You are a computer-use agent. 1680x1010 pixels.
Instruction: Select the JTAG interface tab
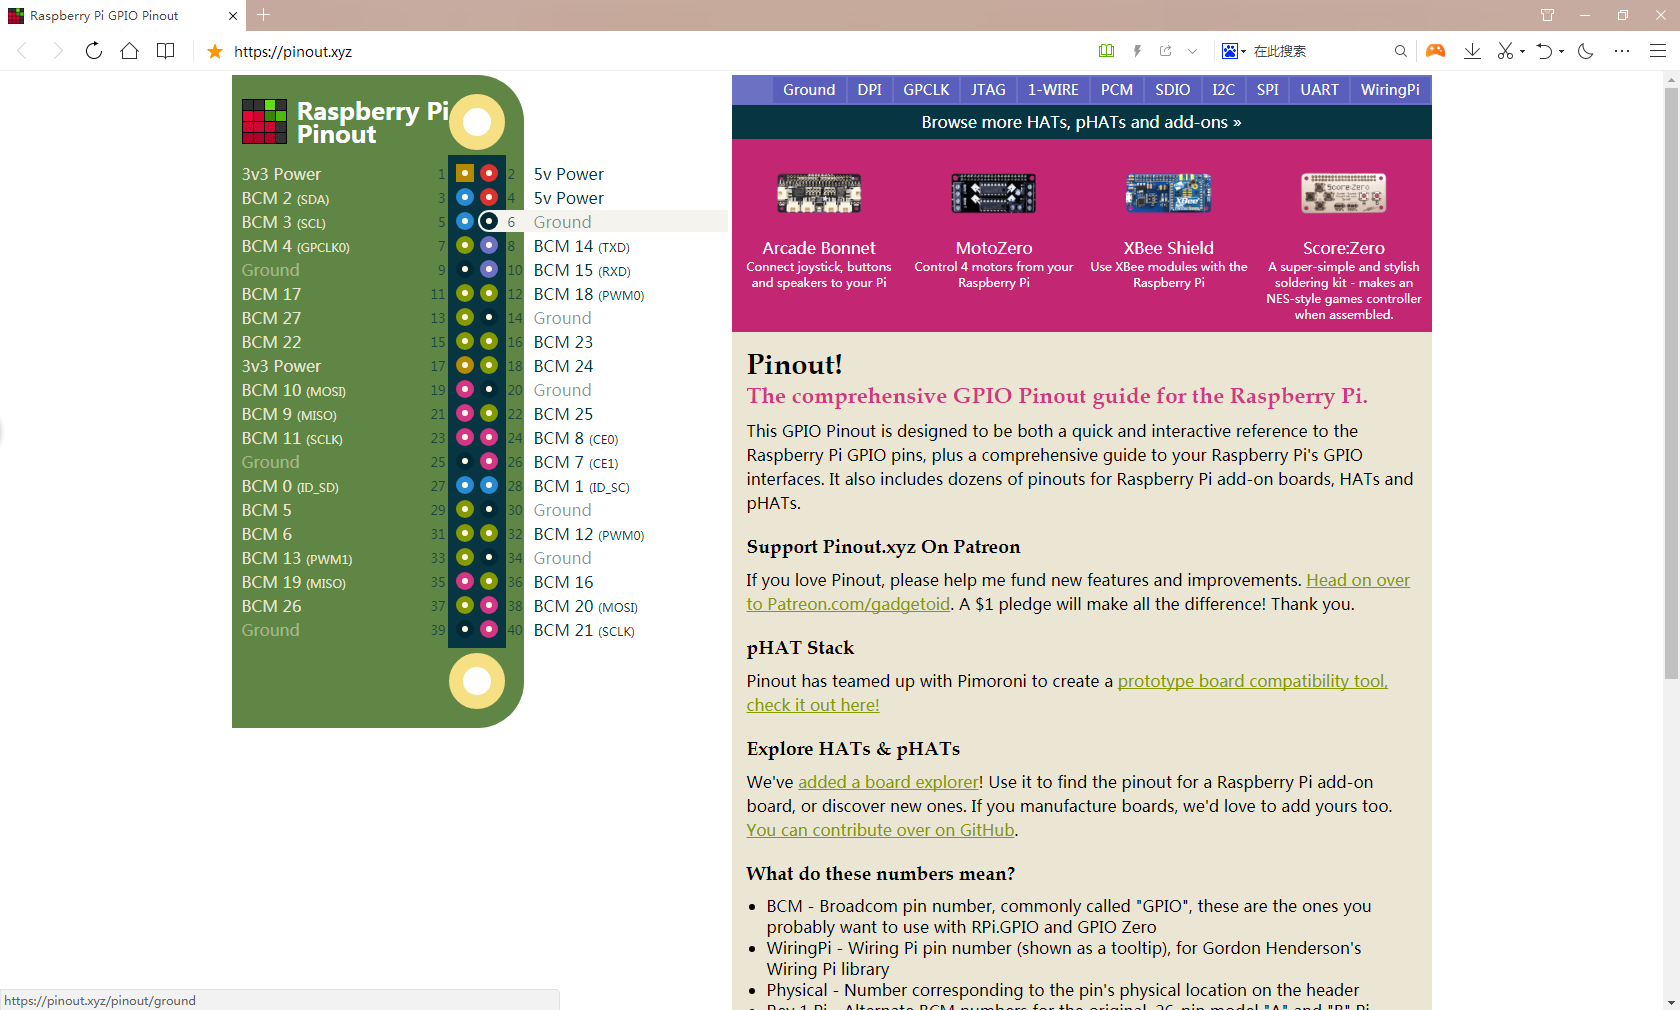pyautogui.click(x=988, y=89)
